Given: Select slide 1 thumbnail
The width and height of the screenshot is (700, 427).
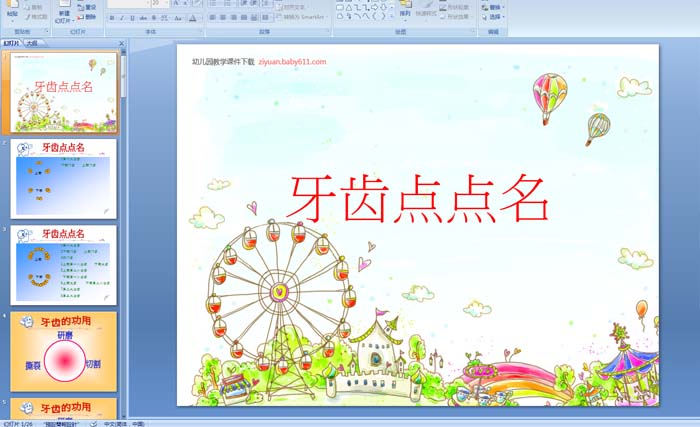Looking at the screenshot, I should 63,92.
